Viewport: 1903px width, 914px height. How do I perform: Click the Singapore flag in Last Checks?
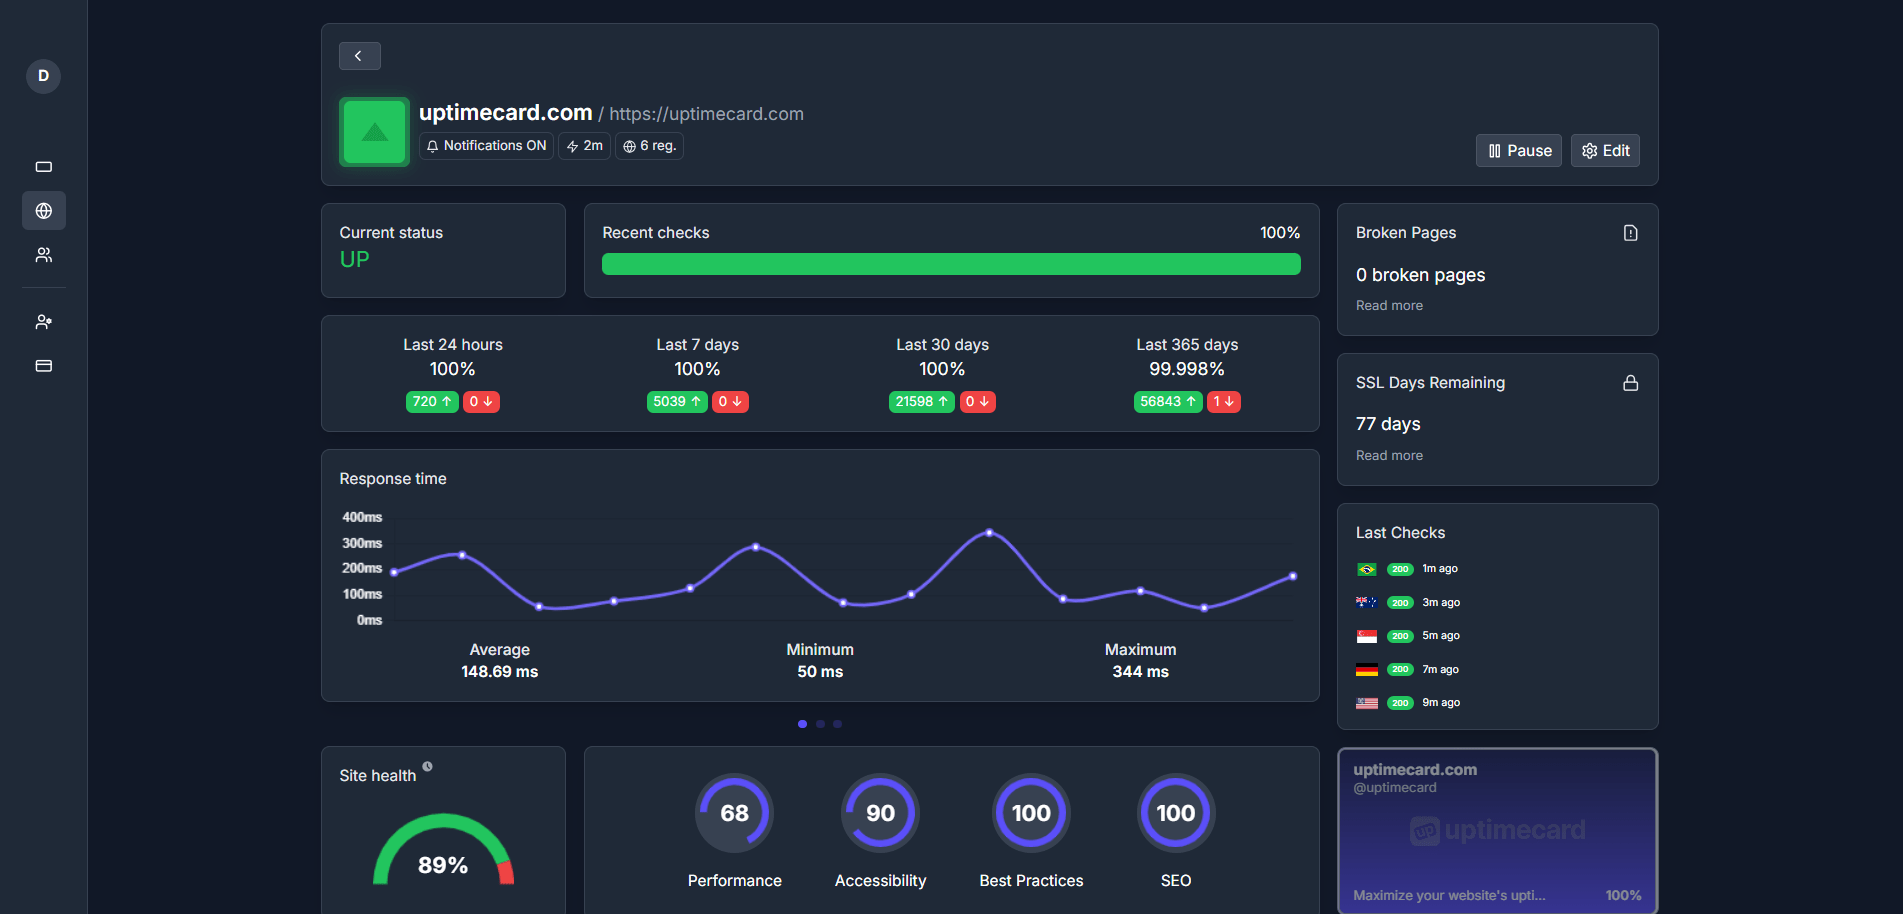click(x=1367, y=636)
